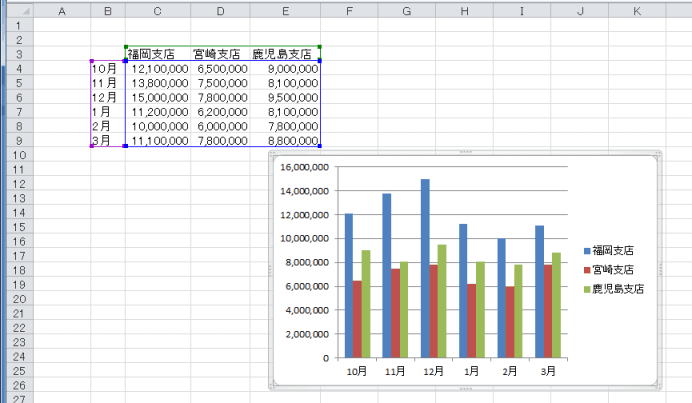This screenshot has width=692, height=403.
Task: Select the 鹿児島支店 header cell in the table
Action: click(286, 54)
